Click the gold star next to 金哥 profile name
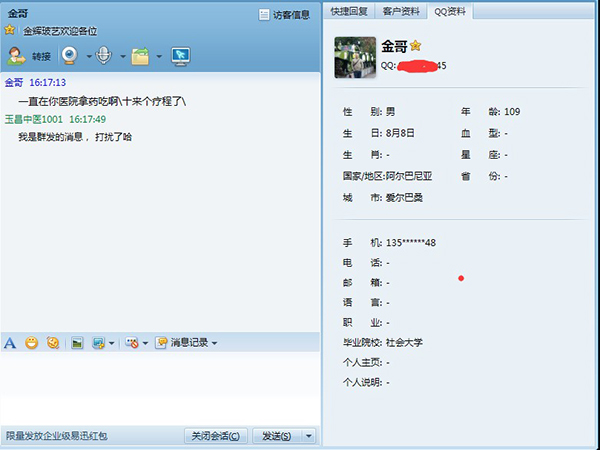Screen dimensions: 600x450 (x=416, y=46)
